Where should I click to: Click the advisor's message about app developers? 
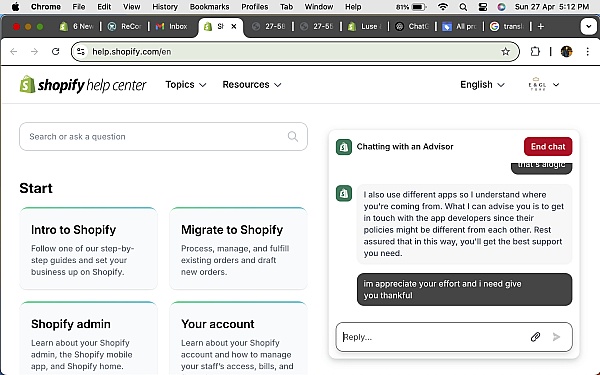[464, 224]
